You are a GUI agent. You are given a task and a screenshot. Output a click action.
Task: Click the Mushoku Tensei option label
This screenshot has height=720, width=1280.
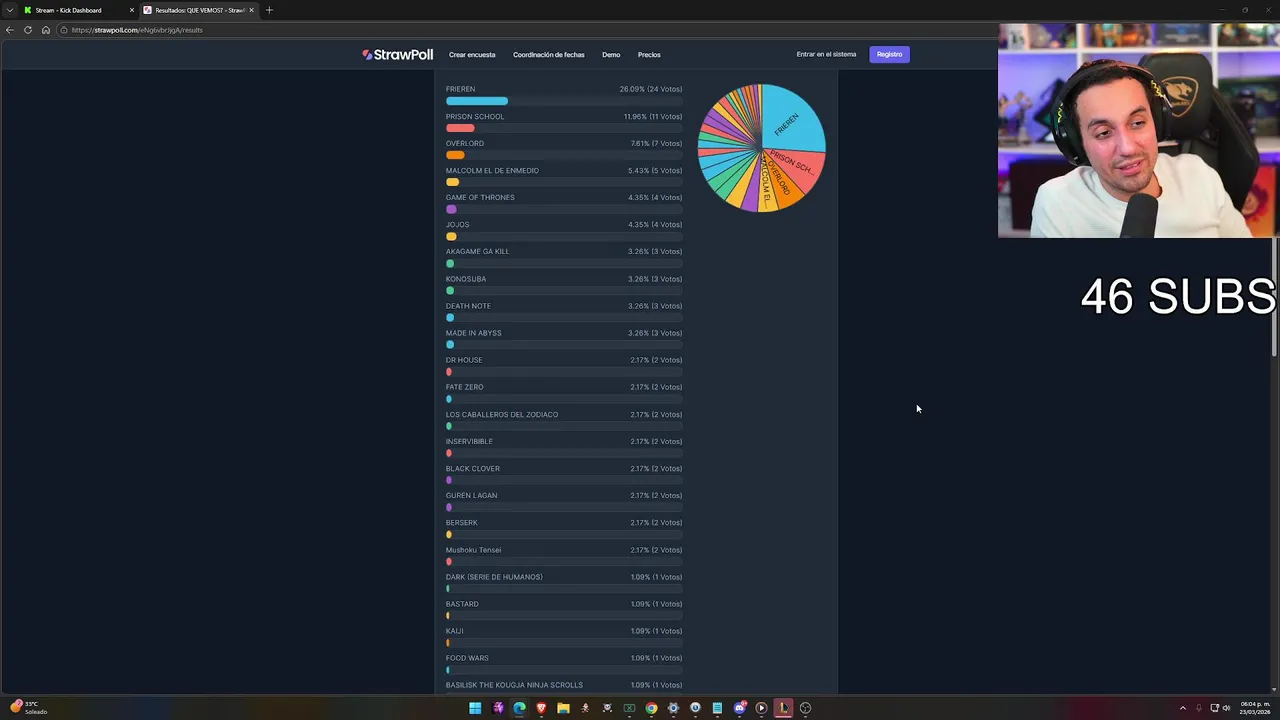point(473,550)
